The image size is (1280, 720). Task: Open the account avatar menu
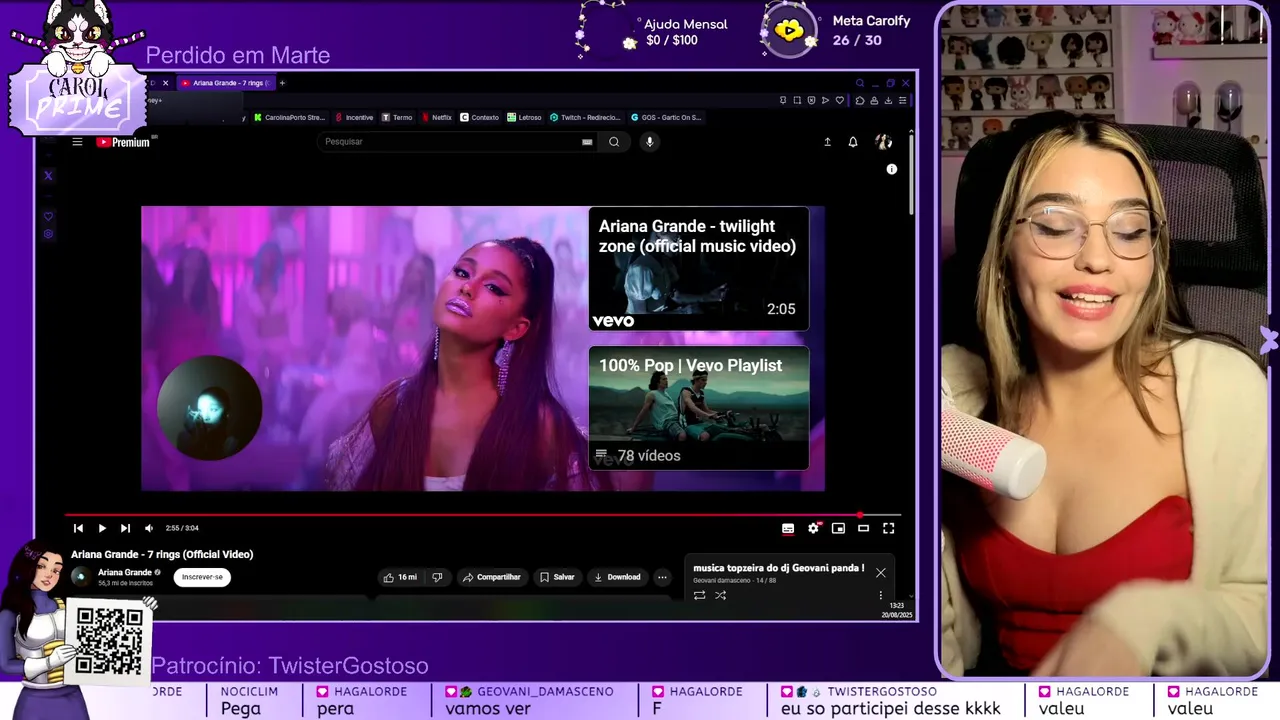coord(884,142)
